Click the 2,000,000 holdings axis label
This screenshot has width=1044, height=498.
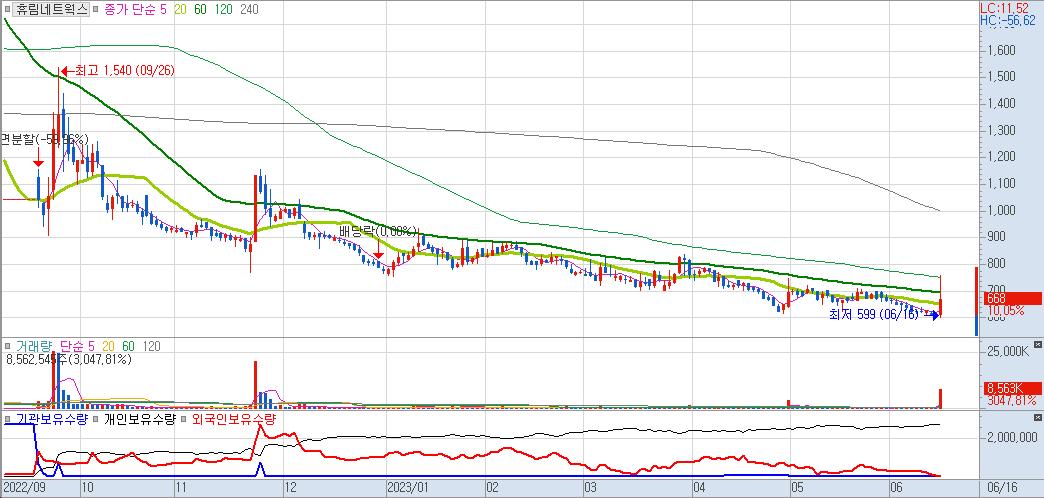coord(1011,437)
